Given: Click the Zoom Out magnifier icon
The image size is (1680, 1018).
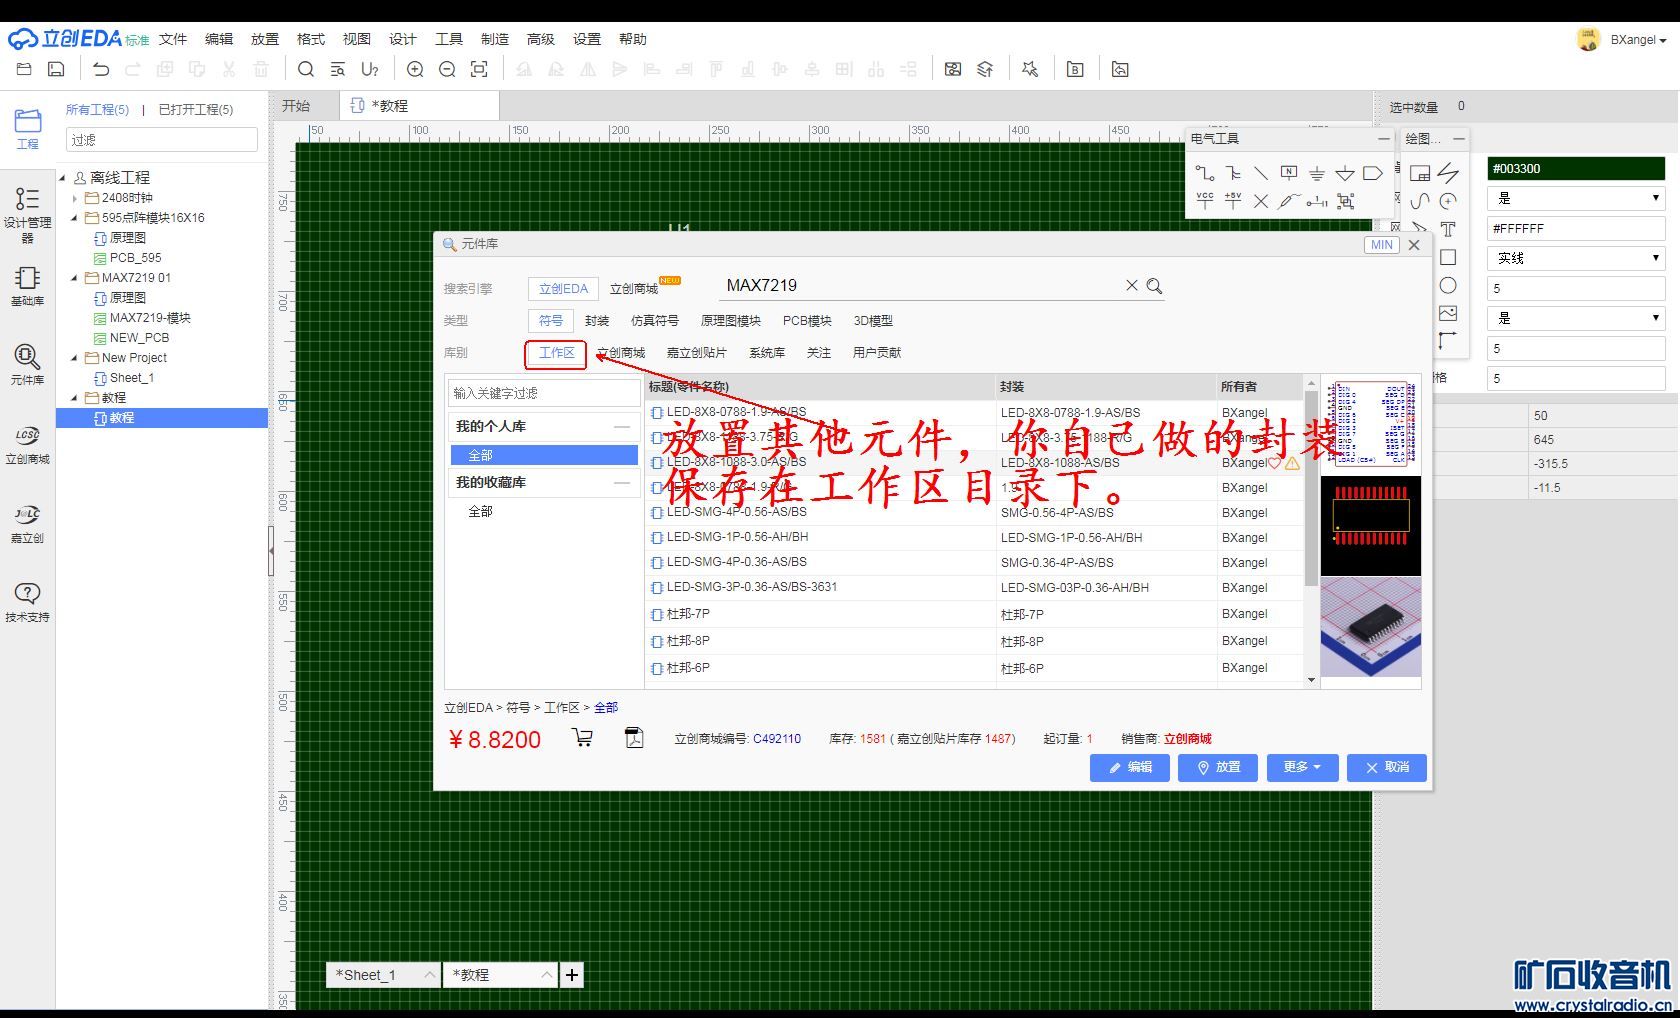Looking at the screenshot, I should 447,69.
